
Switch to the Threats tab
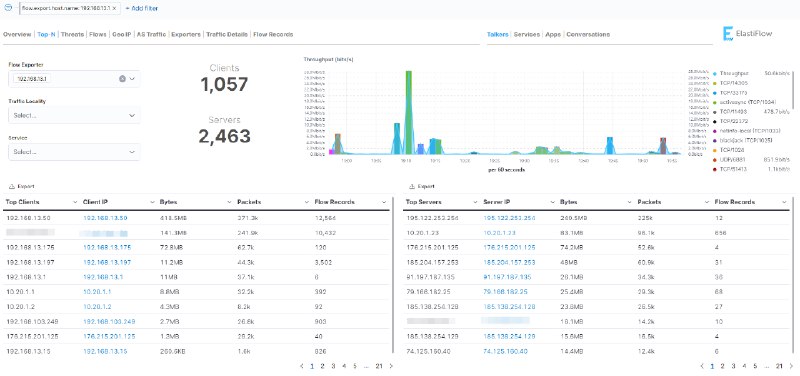[x=72, y=35]
